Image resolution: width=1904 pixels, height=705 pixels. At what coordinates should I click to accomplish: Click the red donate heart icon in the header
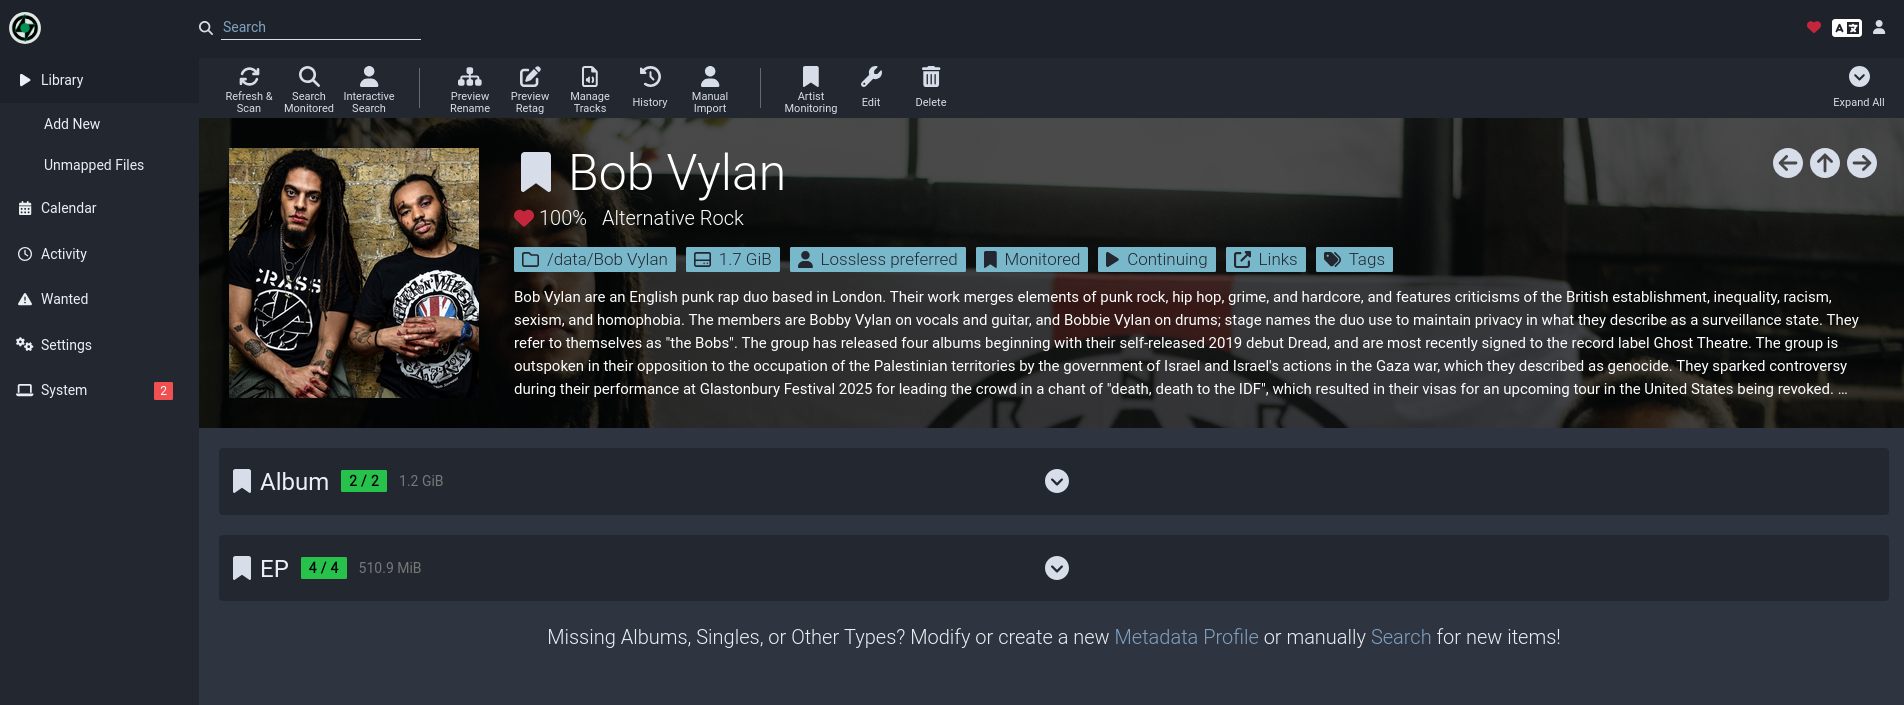(1813, 27)
